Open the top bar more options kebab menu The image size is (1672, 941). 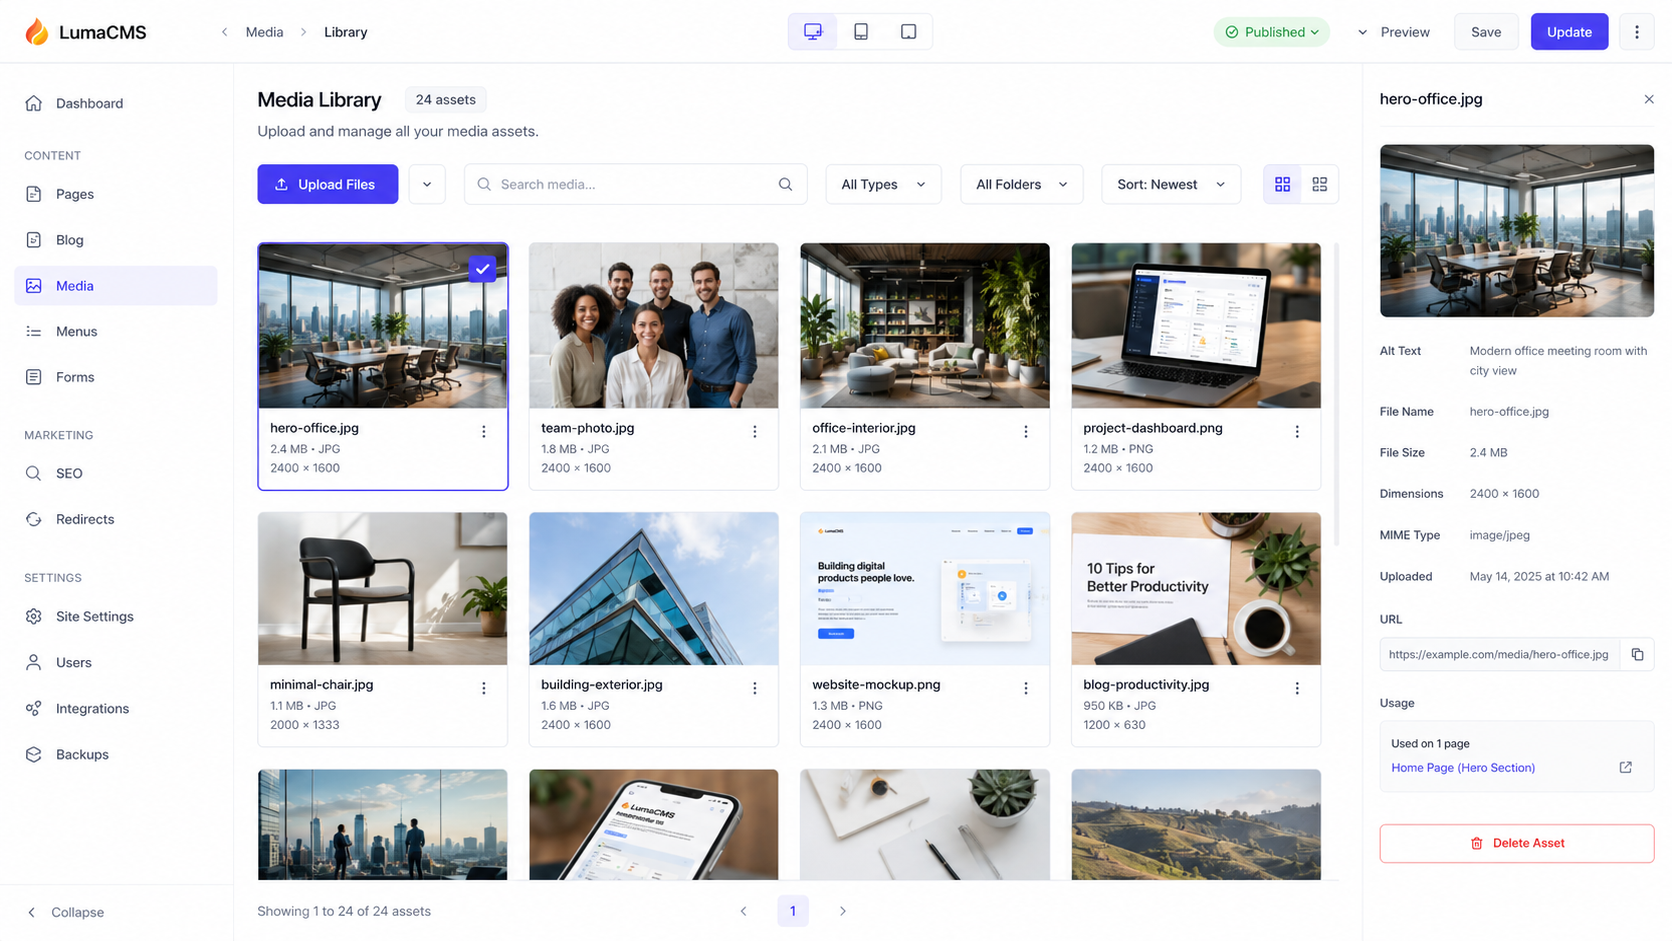coord(1637,32)
